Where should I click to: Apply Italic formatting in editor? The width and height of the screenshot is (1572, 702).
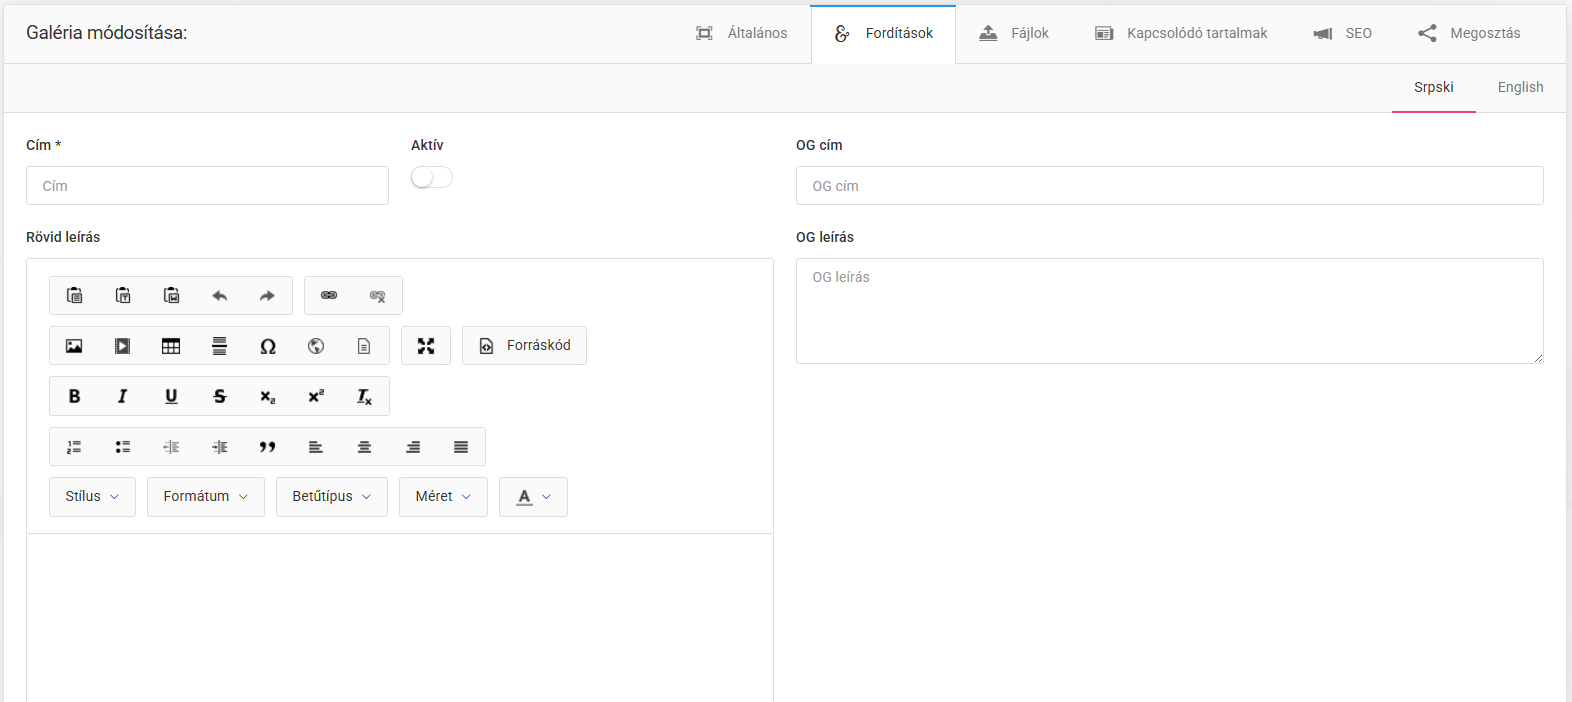[122, 397]
